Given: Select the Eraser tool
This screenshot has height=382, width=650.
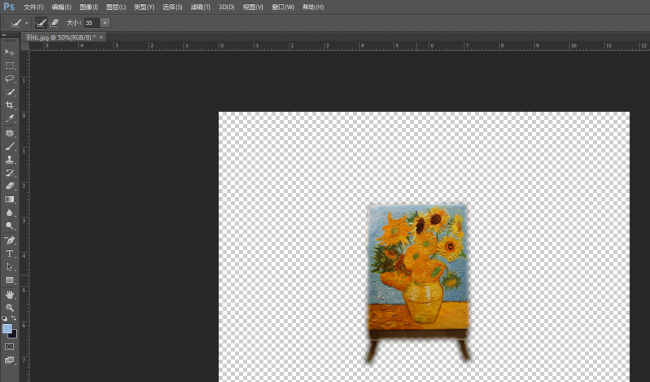Looking at the screenshot, I should 10,186.
